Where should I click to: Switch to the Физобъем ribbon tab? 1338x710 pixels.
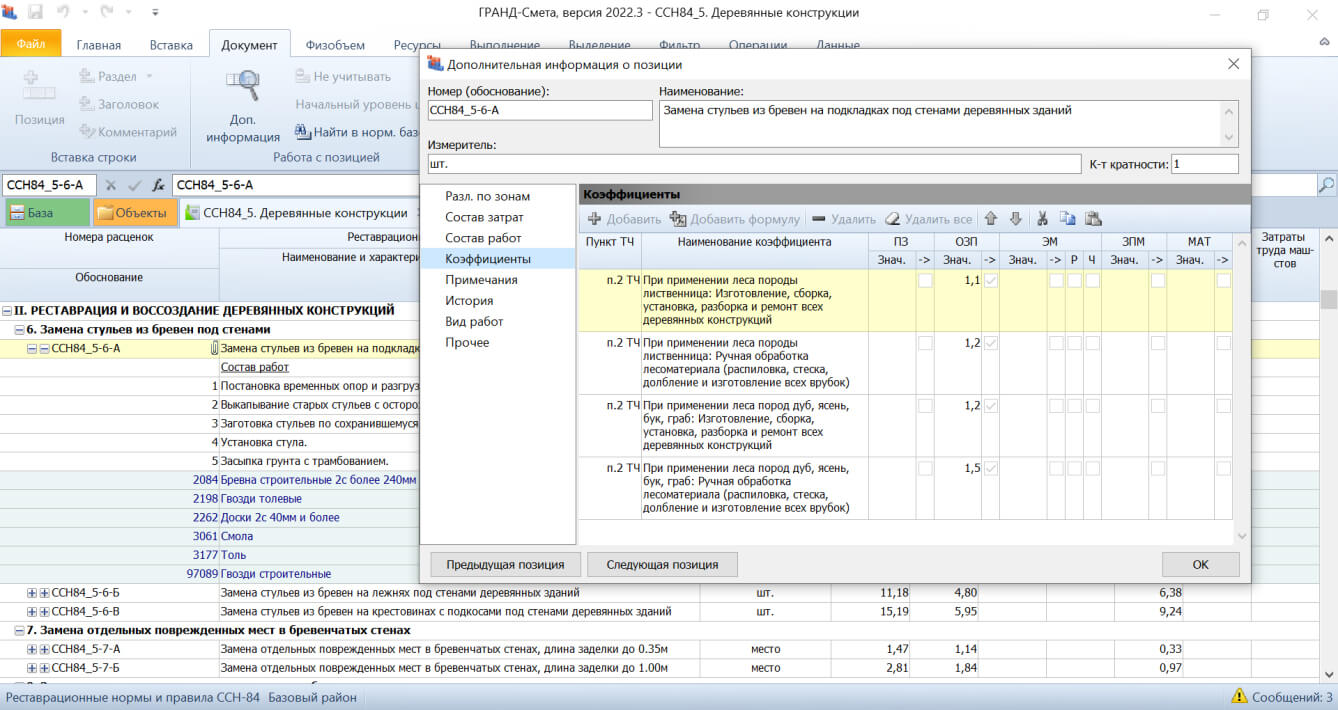click(x=335, y=45)
